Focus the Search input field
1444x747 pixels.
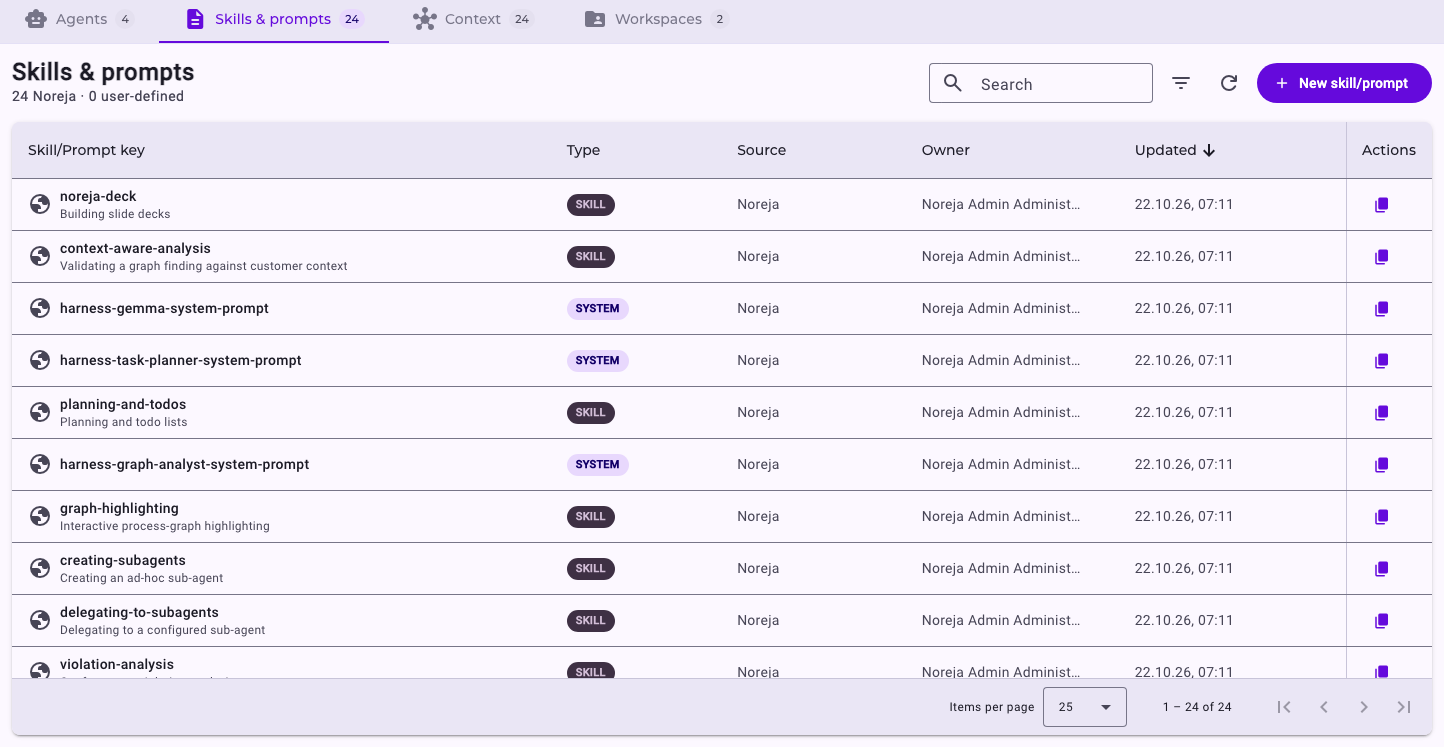(x=1041, y=84)
